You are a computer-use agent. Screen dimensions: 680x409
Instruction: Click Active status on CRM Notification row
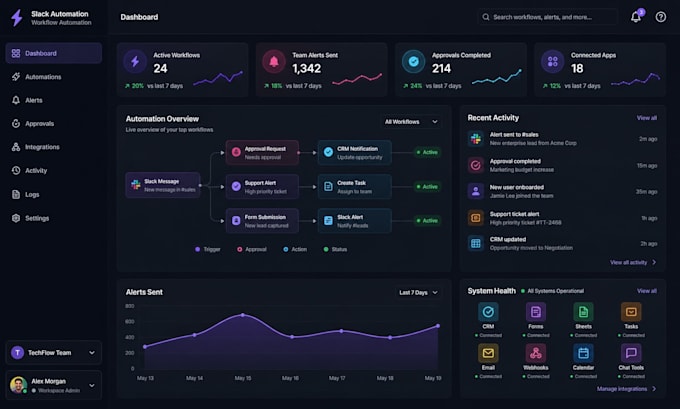pyautogui.click(x=427, y=152)
